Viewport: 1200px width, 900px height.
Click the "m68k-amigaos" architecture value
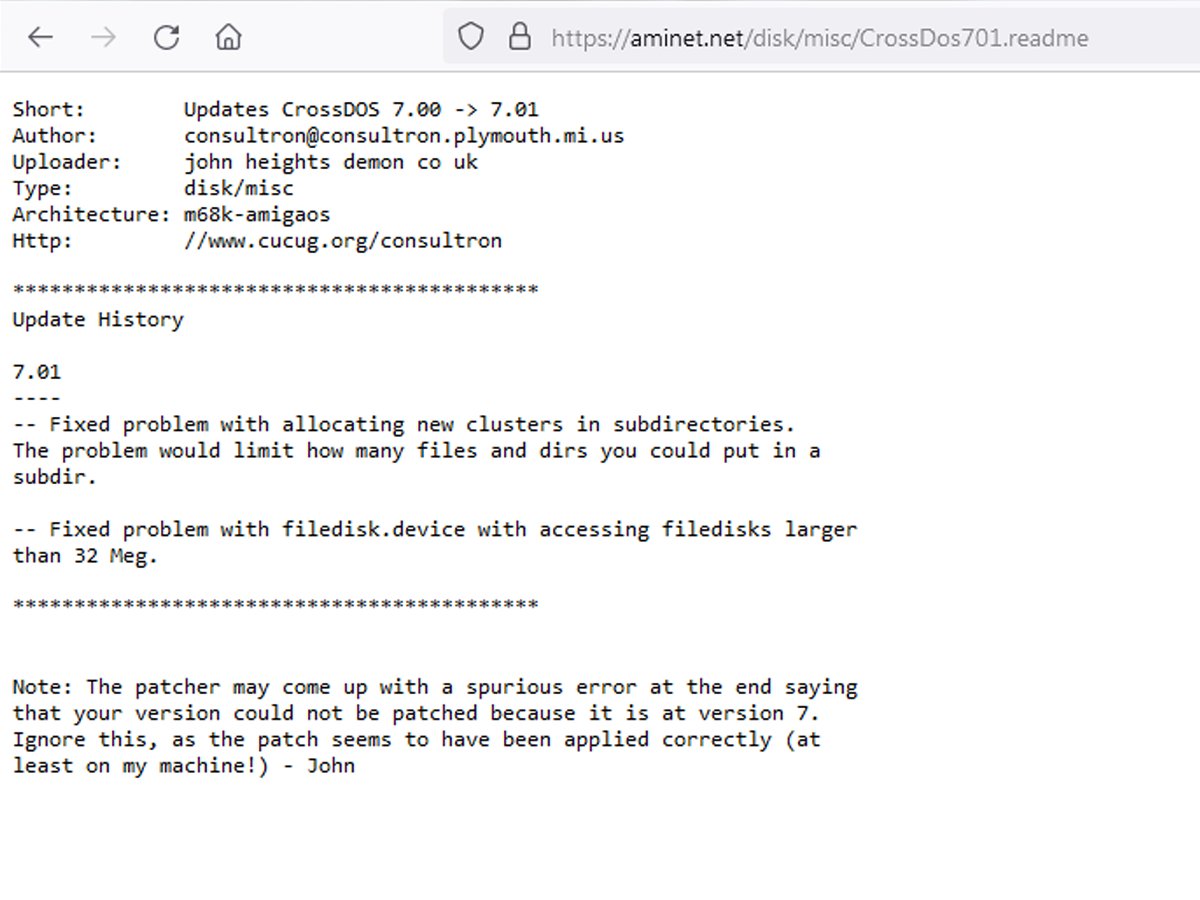pos(257,214)
